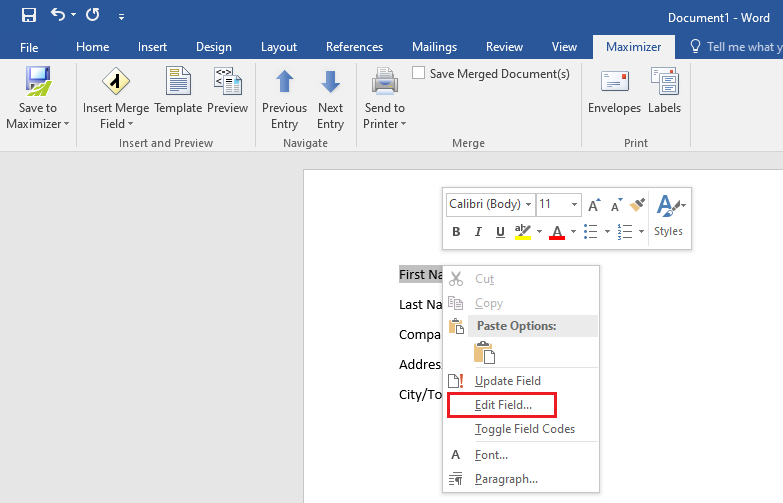Click the Labels icon
Screen dimensions: 783x503
coord(664,82)
